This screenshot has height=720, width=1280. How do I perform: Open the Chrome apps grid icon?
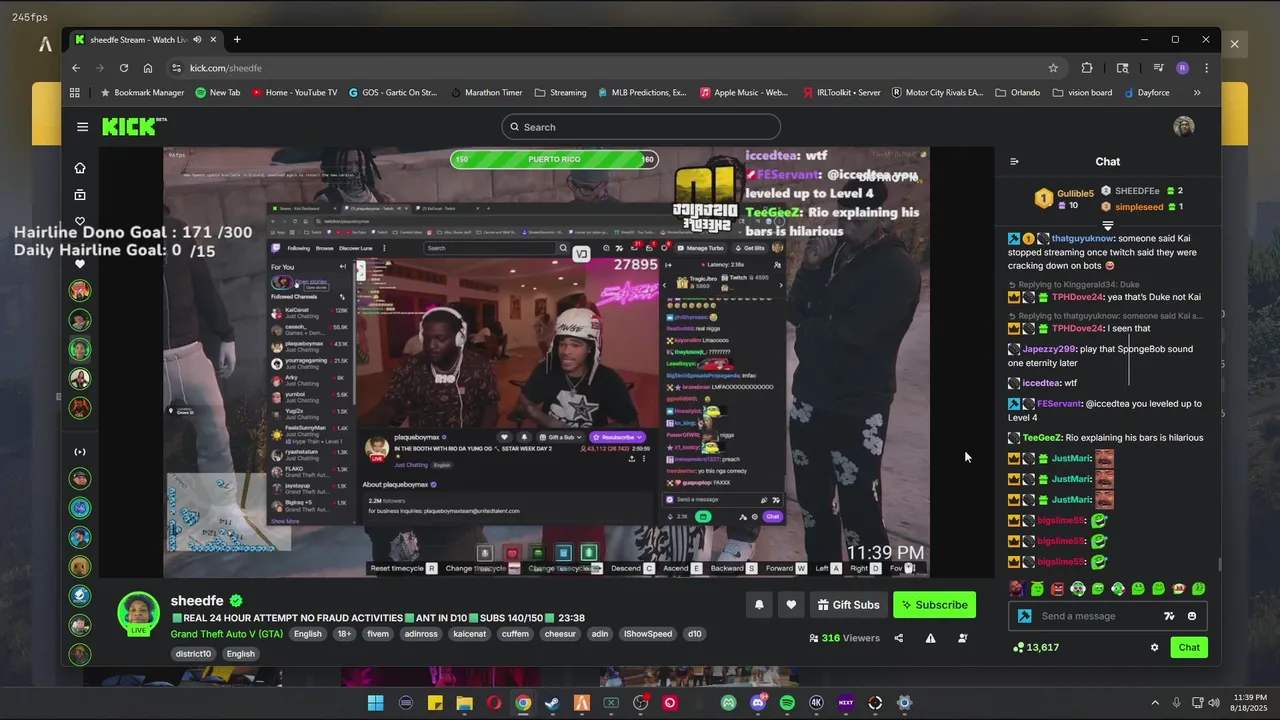pyautogui.click(x=75, y=92)
